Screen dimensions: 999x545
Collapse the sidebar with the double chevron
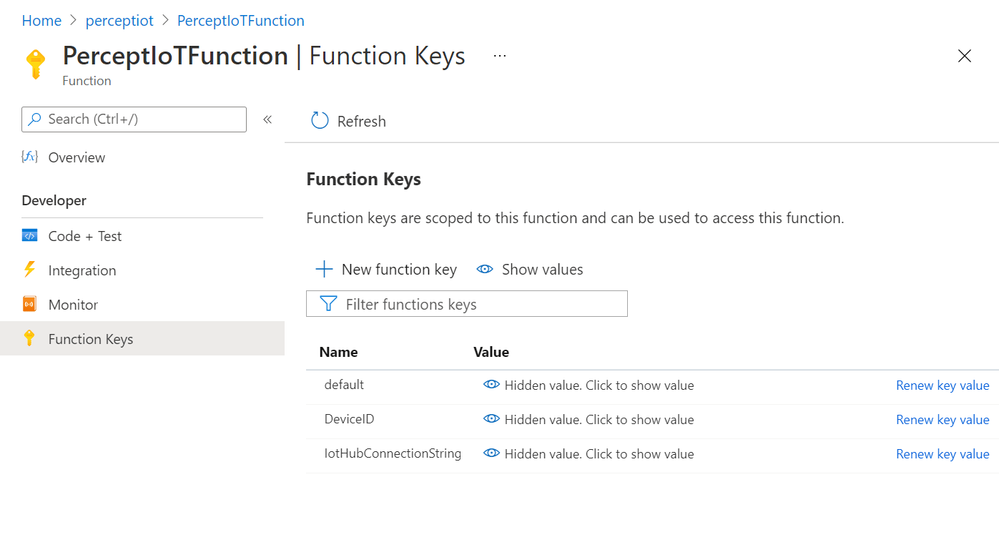(268, 119)
